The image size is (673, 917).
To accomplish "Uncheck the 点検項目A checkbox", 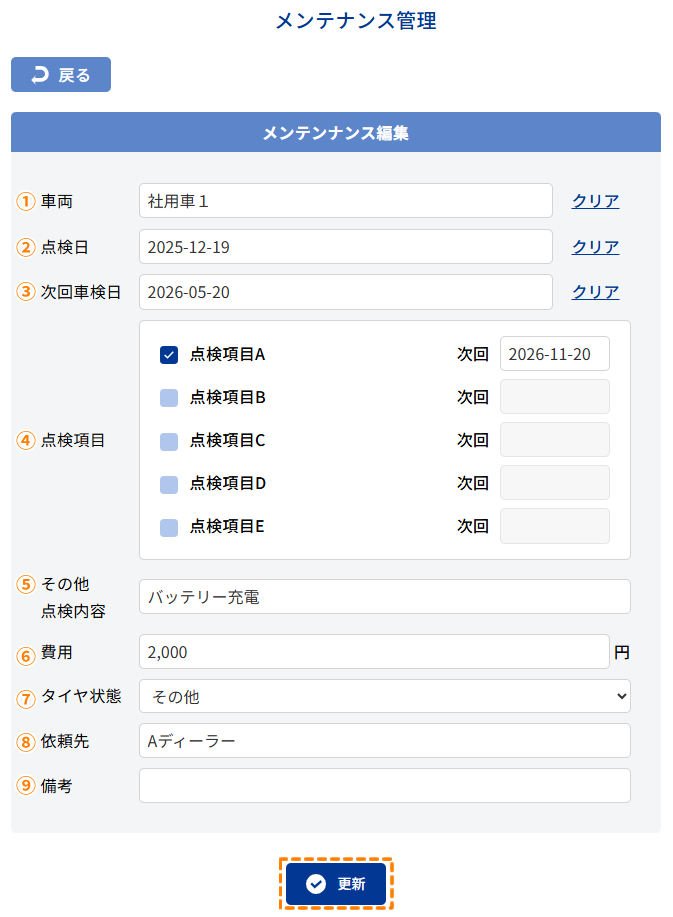I will [169, 354].
